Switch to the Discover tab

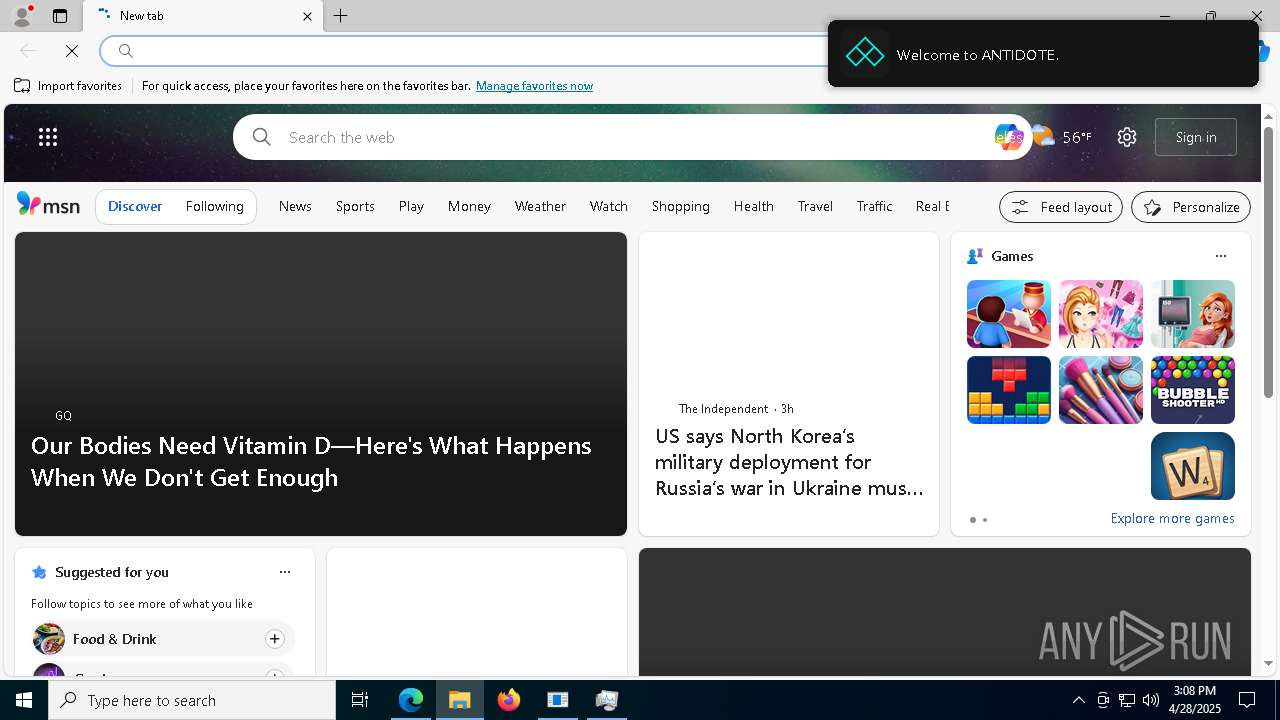135,206
